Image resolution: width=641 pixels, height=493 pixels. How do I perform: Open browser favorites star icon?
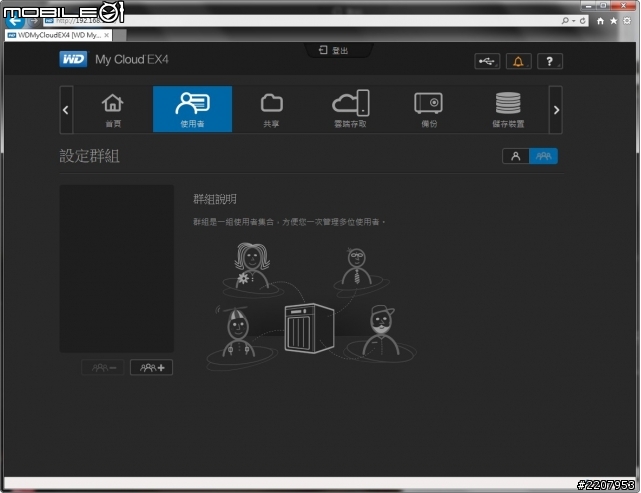(614, 21)
